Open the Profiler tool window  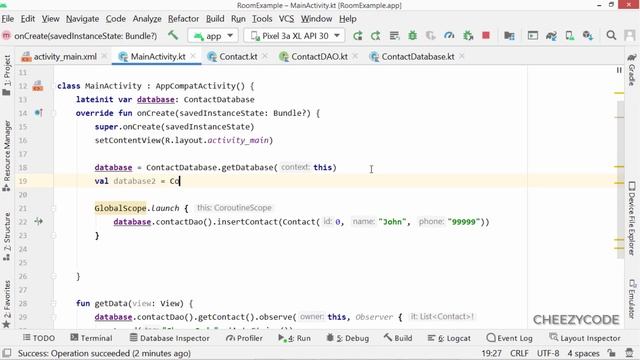244,338
